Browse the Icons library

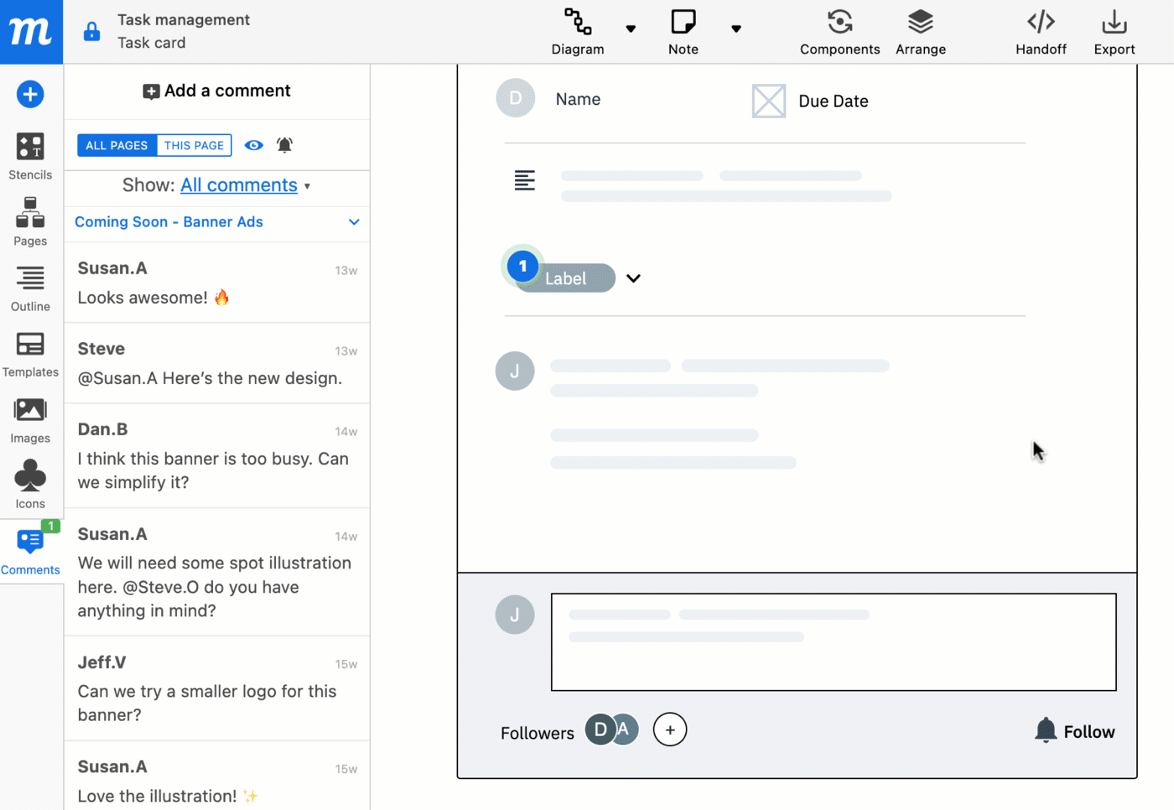click(30, 485)
